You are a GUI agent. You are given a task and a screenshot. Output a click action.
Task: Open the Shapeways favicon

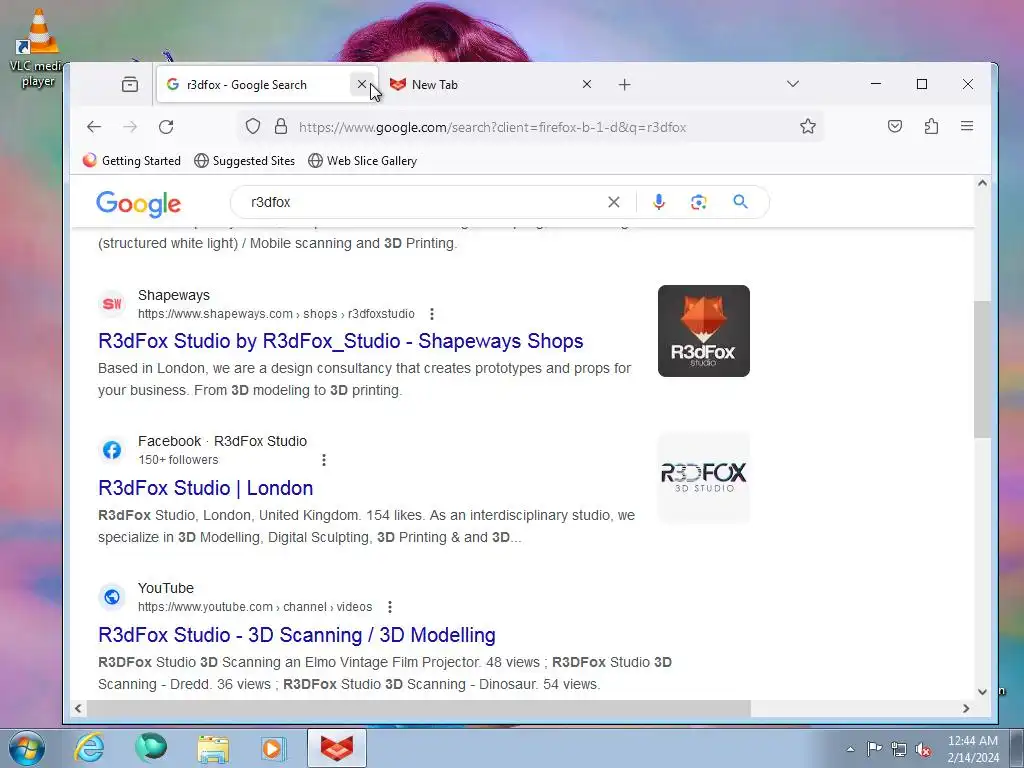(x=112, y=304)
